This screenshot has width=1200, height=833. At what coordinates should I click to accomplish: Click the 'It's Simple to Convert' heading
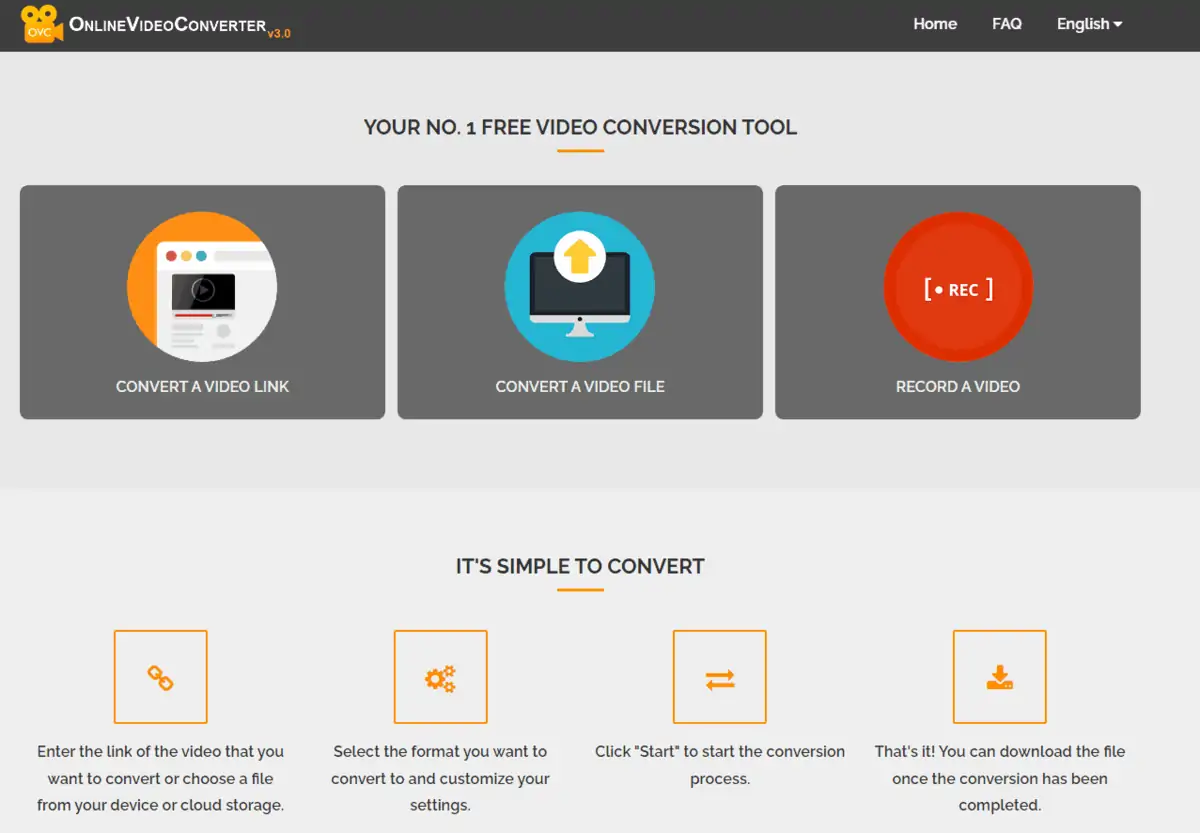click(x=580, y=566)
